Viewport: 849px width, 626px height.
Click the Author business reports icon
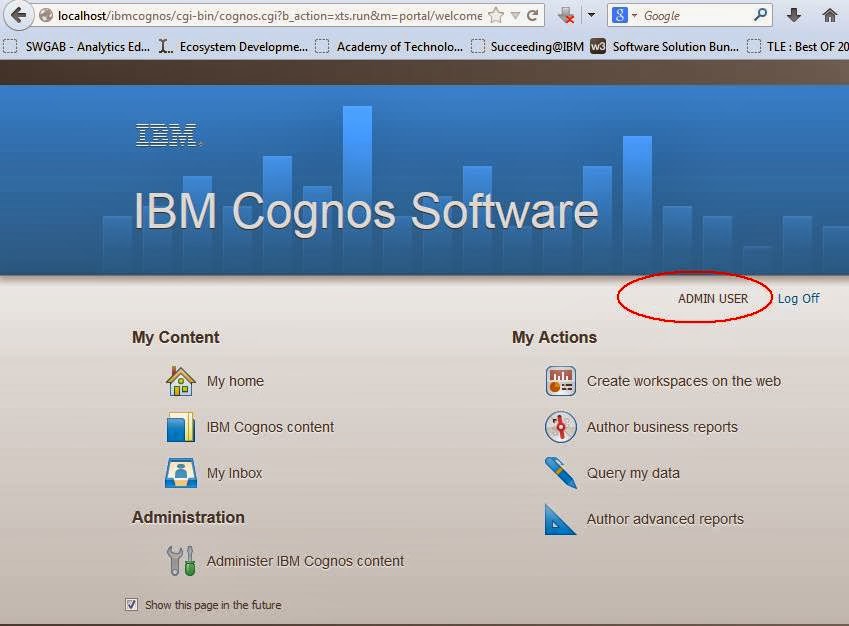560,427
